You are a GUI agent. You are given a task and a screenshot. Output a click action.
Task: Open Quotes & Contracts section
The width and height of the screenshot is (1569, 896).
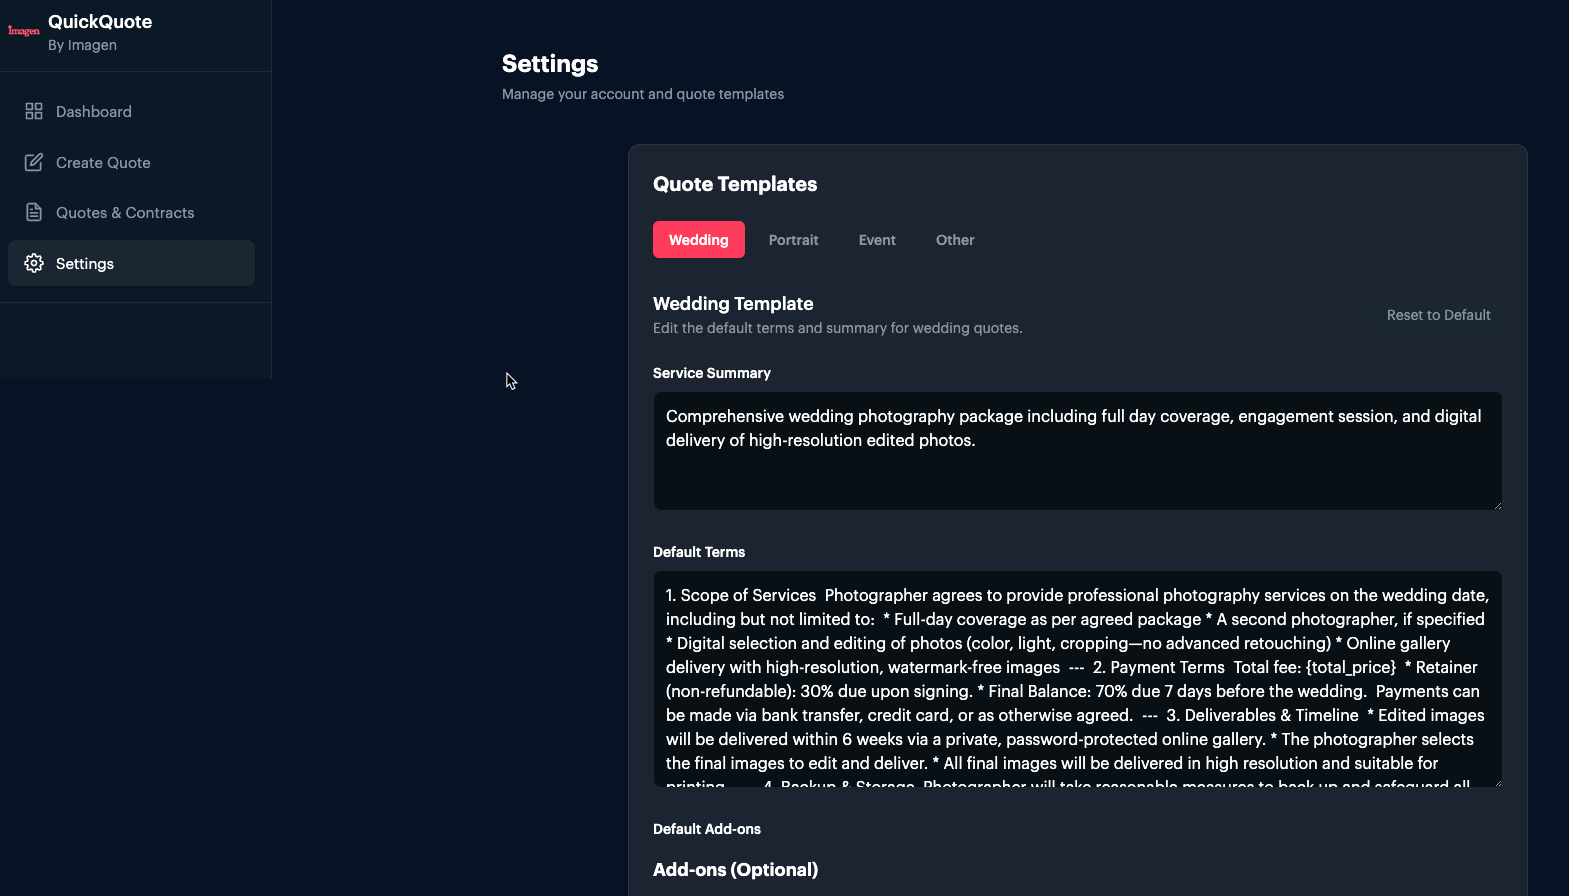coord(131,212)
